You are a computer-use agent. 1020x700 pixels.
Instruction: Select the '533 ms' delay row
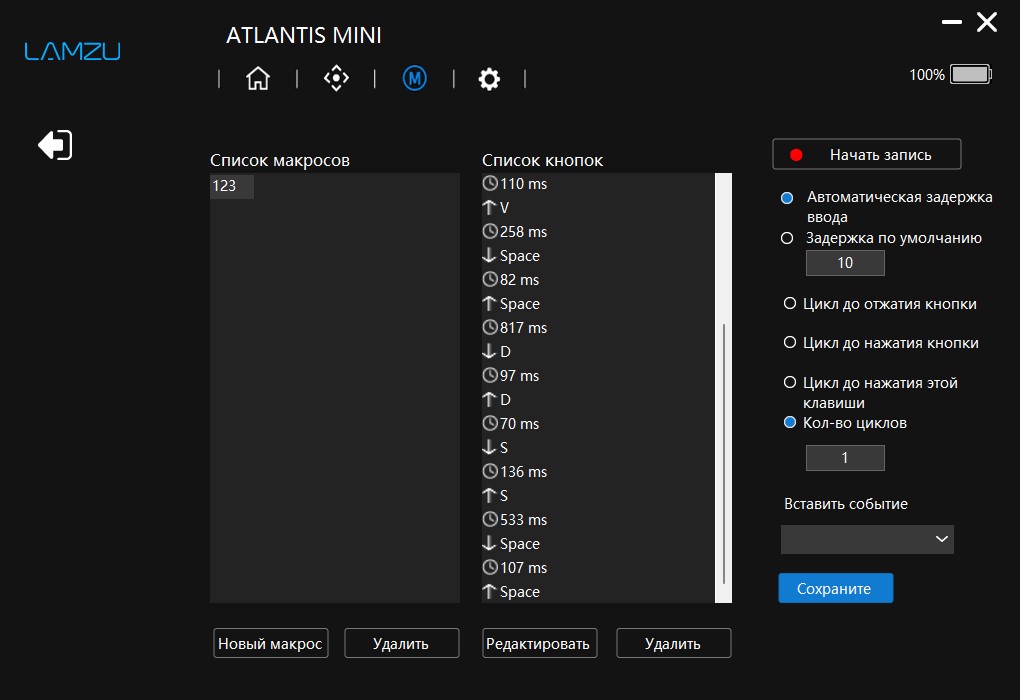pos(598,520)
